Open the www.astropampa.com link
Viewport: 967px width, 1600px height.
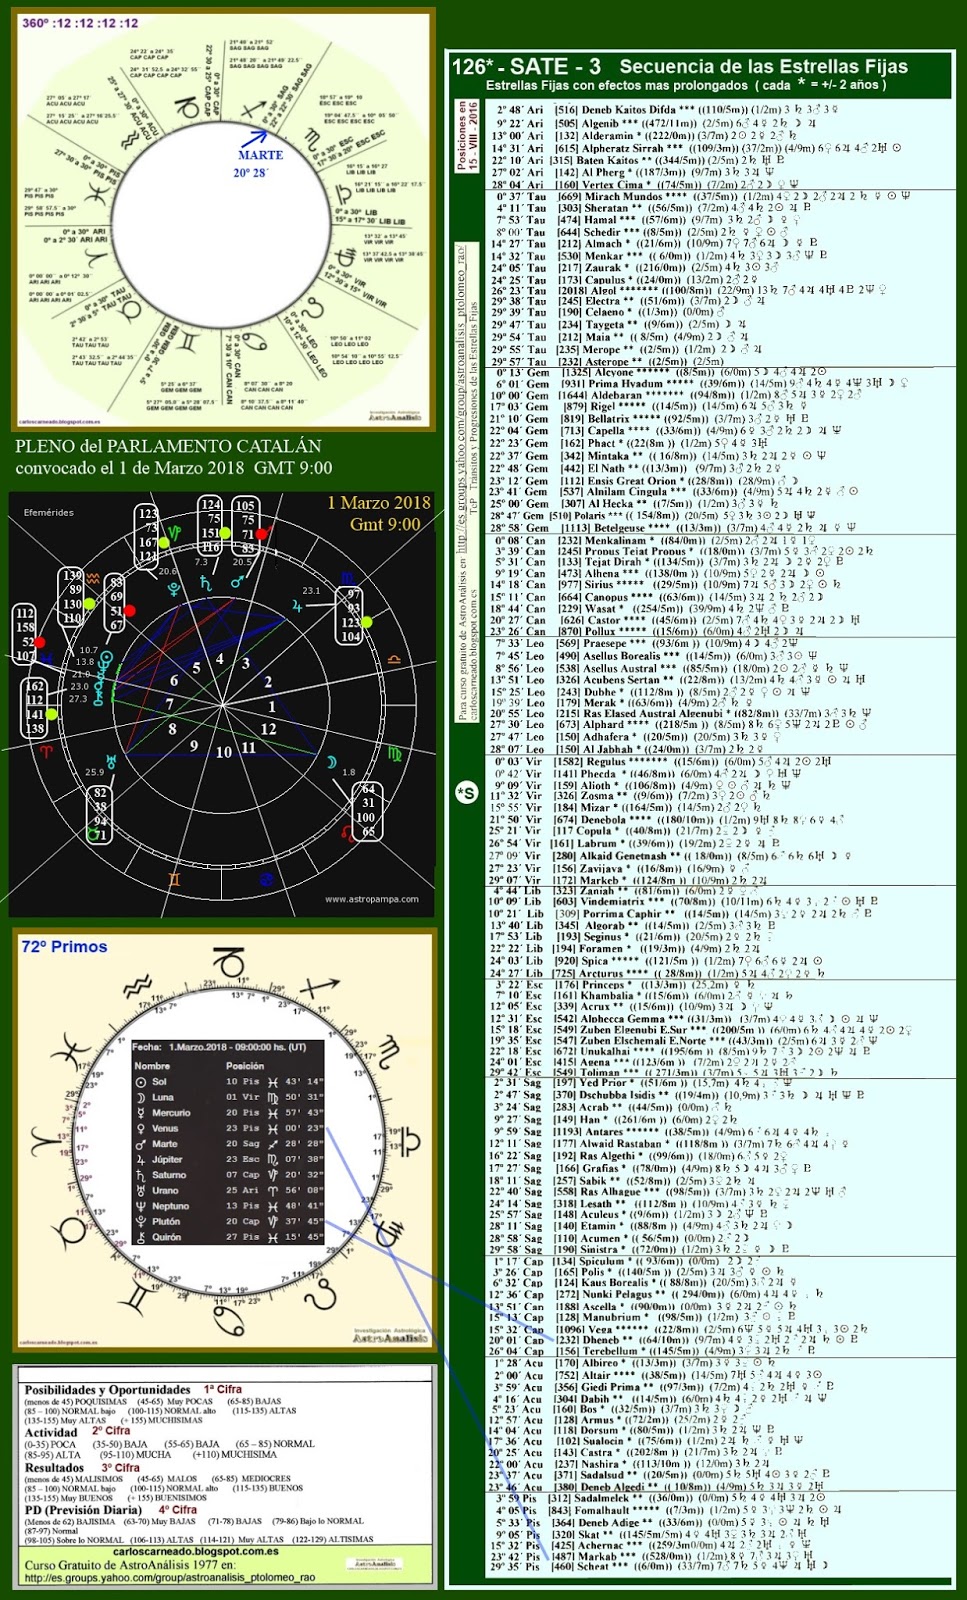click(371, 899)
